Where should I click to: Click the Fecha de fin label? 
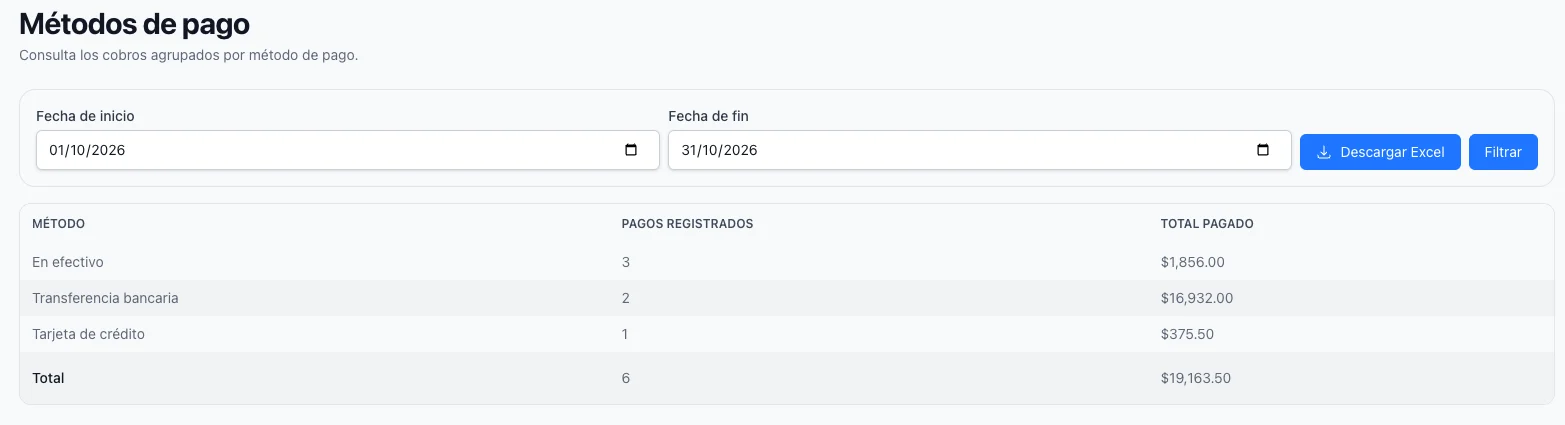click(708, 116)
